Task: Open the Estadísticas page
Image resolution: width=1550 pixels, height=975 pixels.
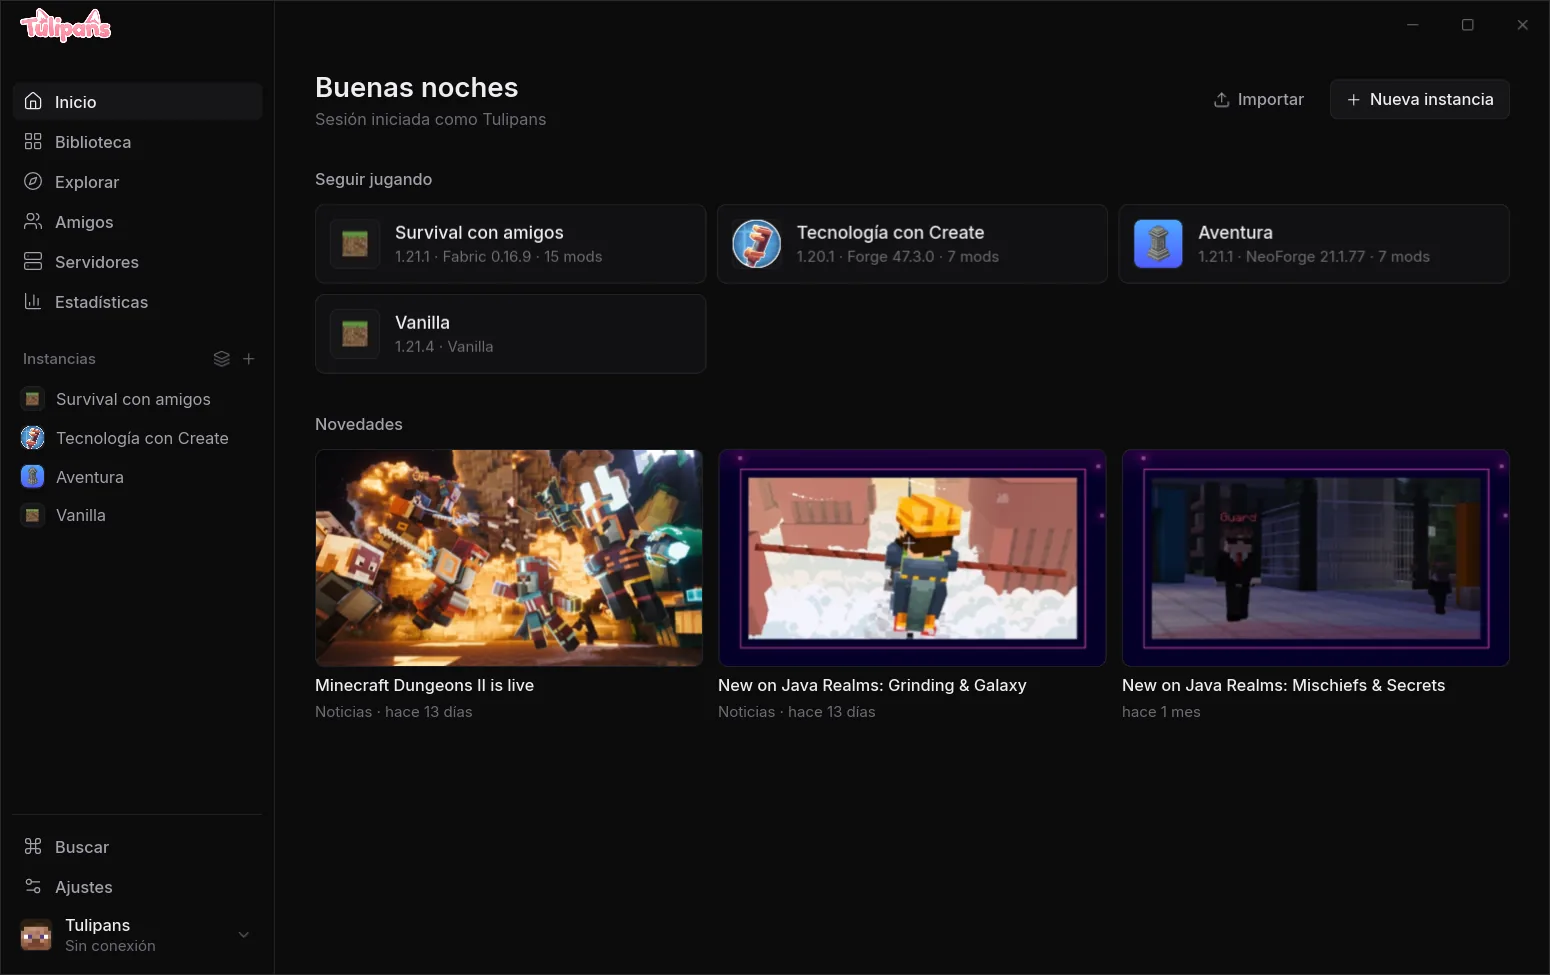Action: click(x=137, y=302)
